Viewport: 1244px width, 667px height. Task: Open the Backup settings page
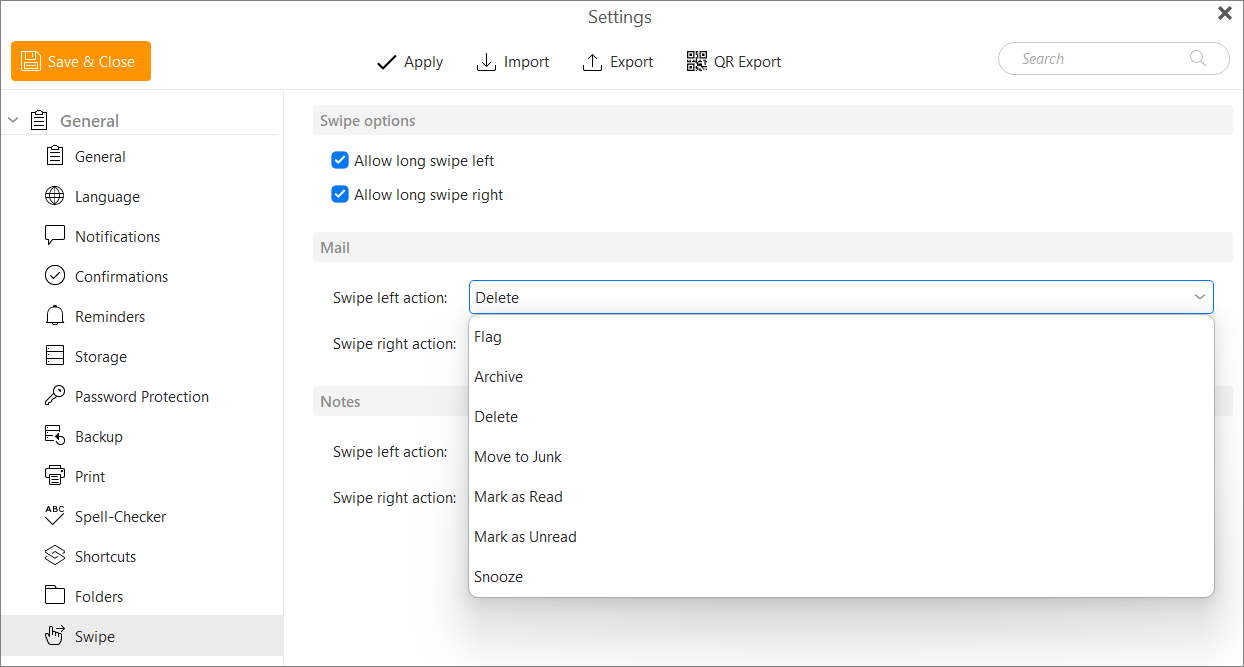[142, 436]
